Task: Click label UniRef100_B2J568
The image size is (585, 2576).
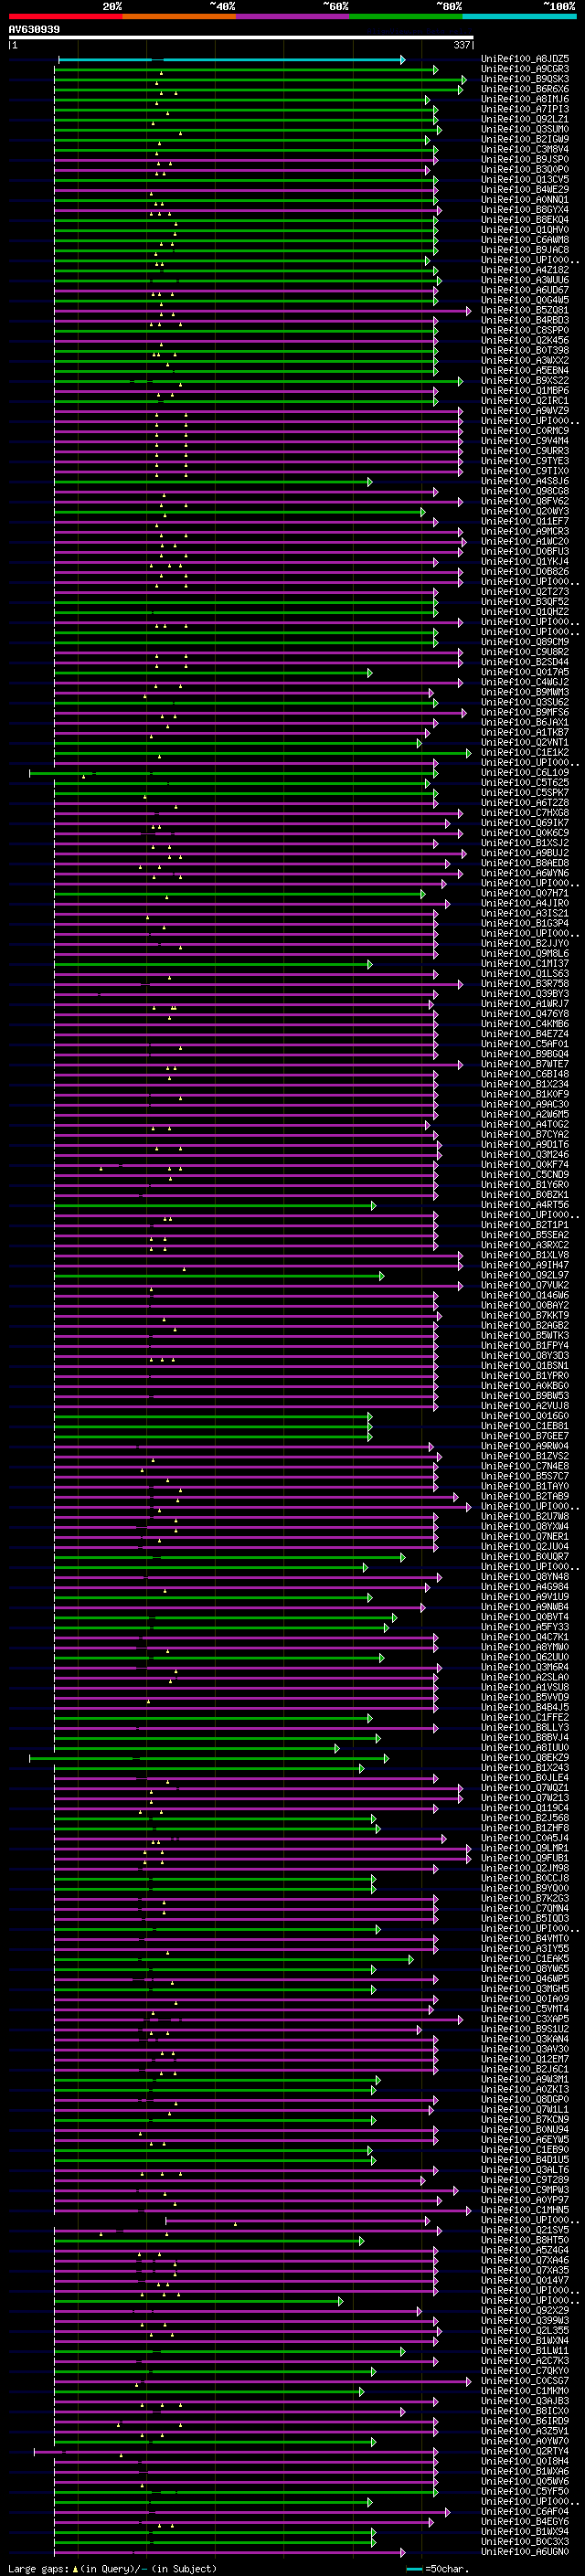Action: (x=525, y=1818)
